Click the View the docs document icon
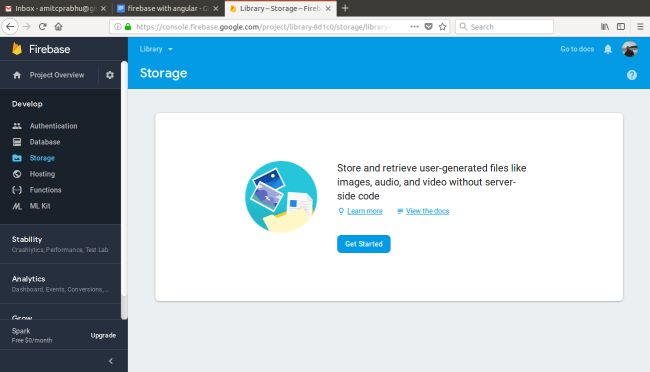Screen dimensions: 650x372 (x=400, y=211)
